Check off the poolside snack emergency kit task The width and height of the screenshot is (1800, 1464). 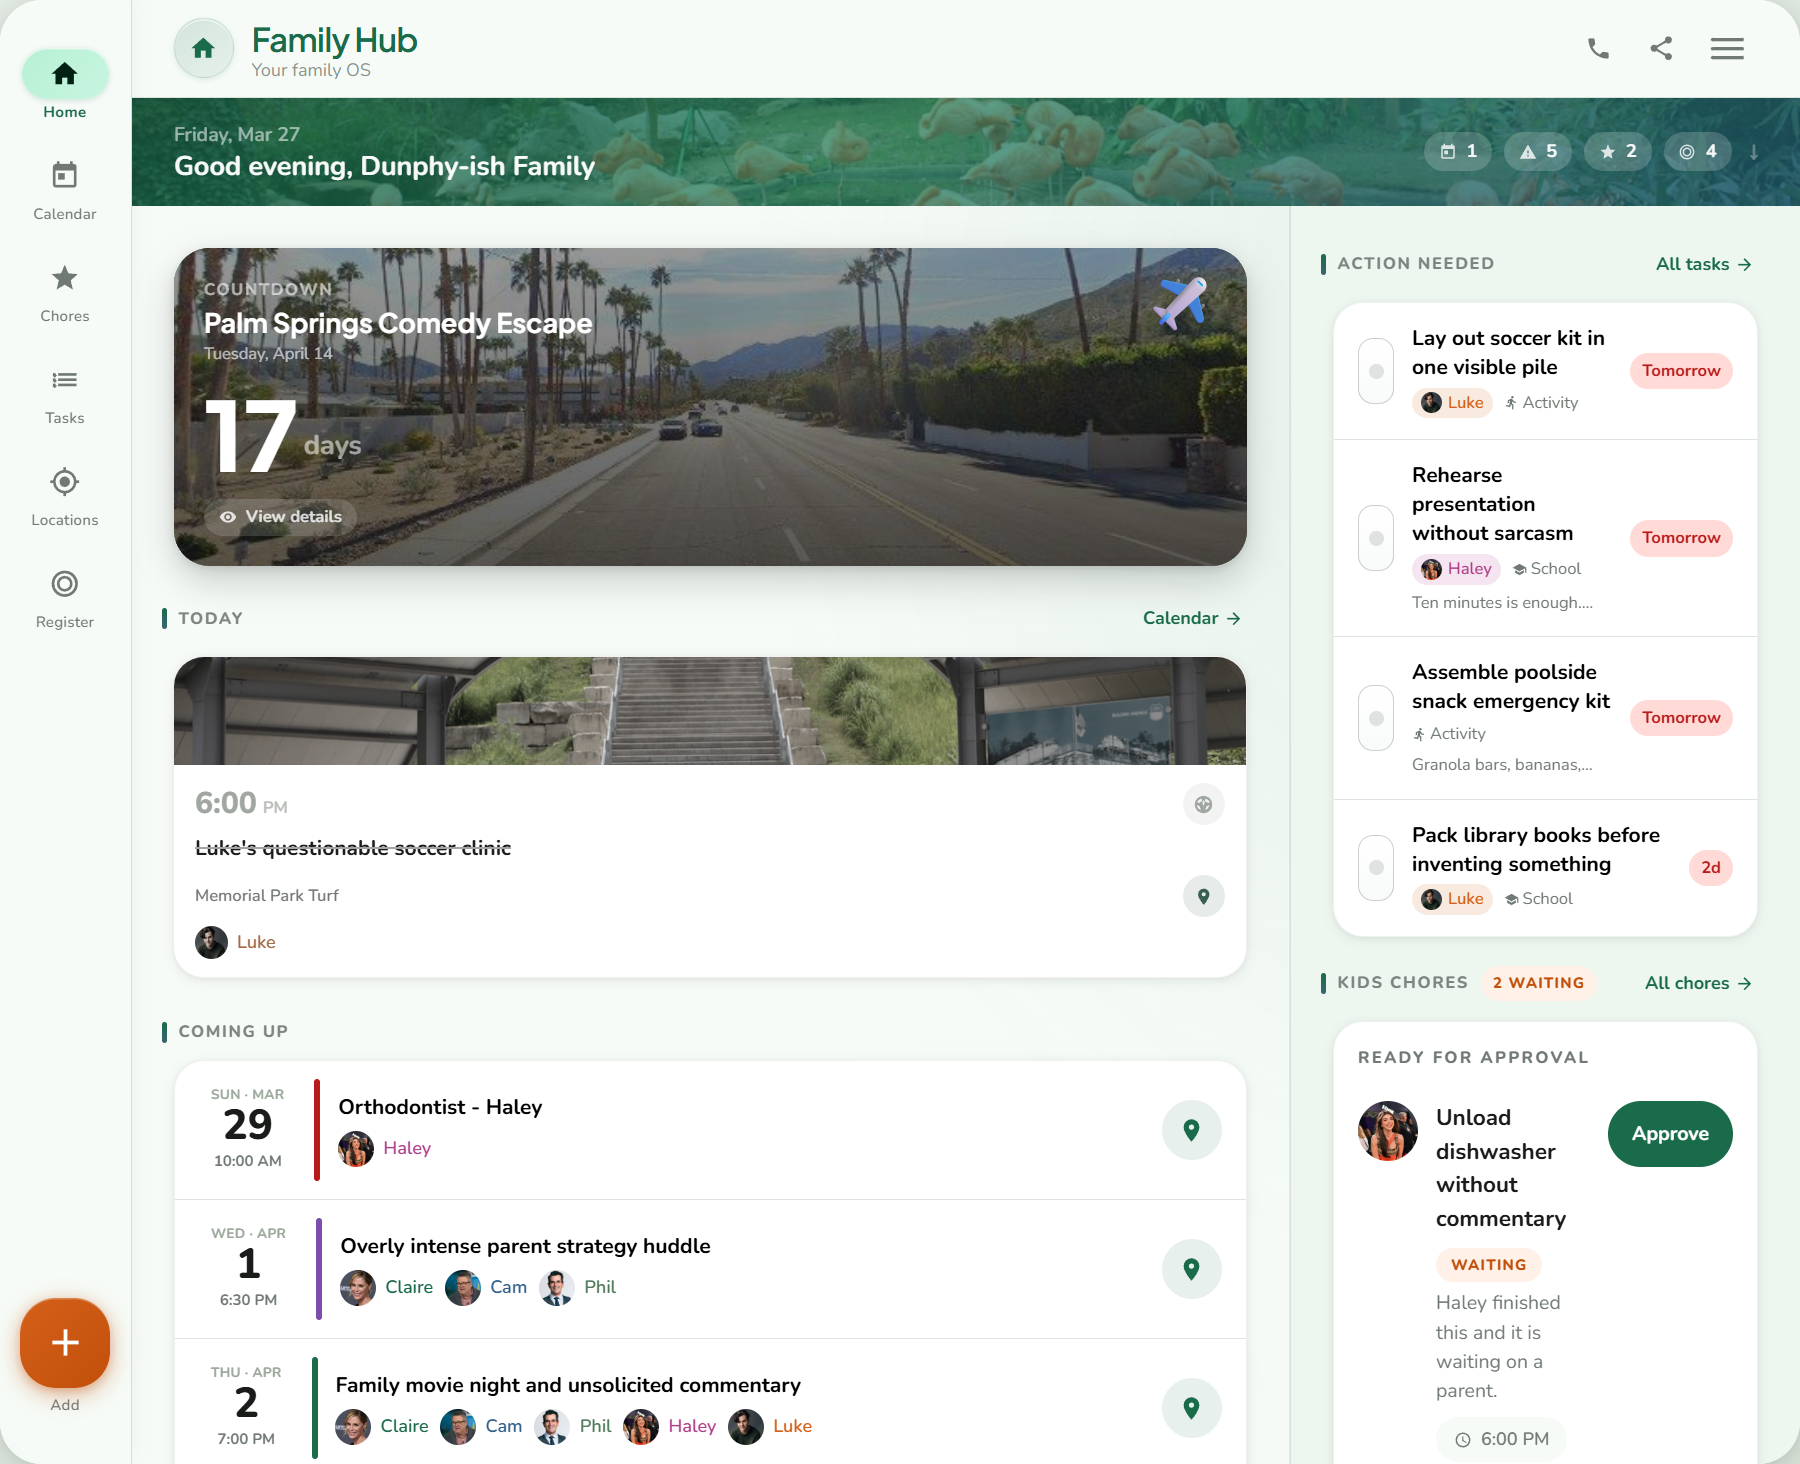1375,717
